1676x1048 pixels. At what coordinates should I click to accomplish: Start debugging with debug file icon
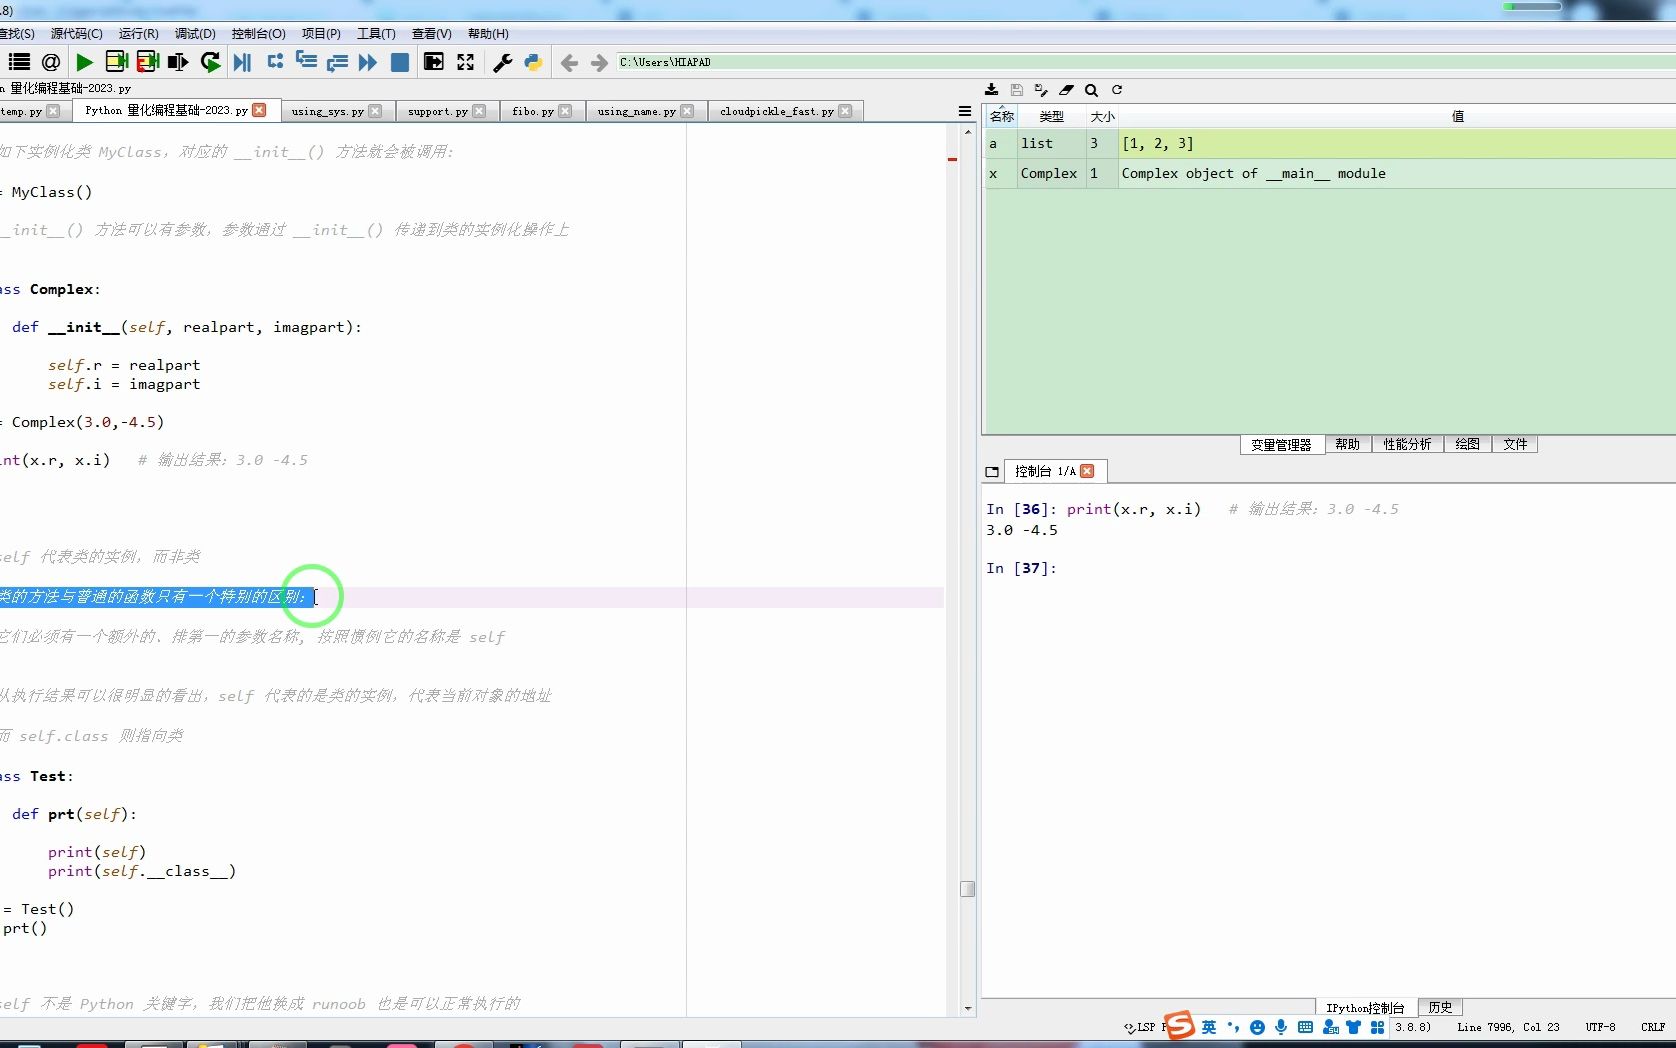tap(242, 62)
